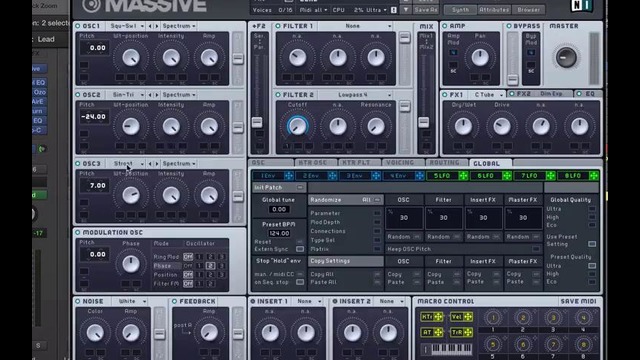Open Filter 1 type dropdown showing None
This screenshot has width=640, height=360.
click(x=354, y=26)
